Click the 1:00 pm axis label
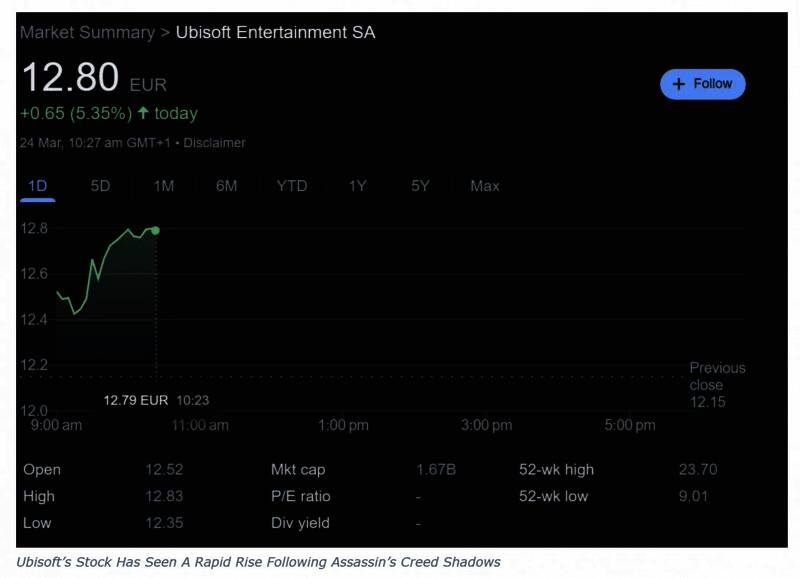800x578 pixels. click(x=343, y=425)
